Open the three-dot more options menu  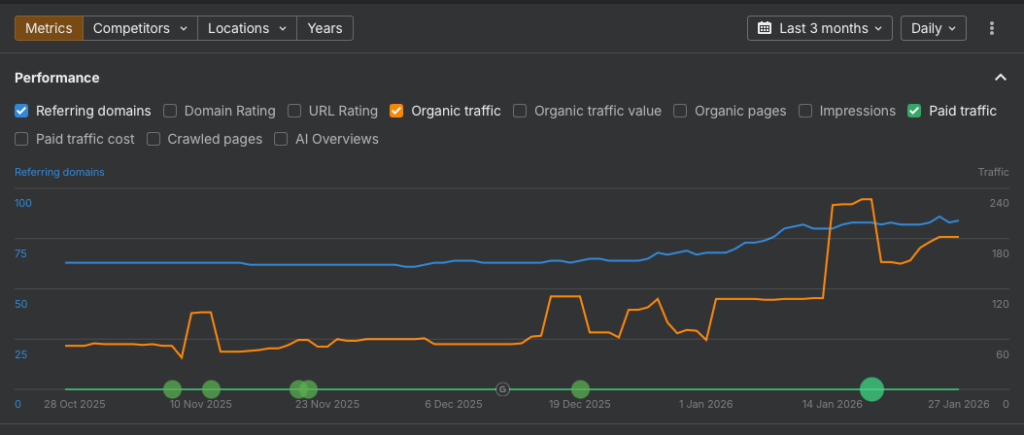click(x=991, y=28)
